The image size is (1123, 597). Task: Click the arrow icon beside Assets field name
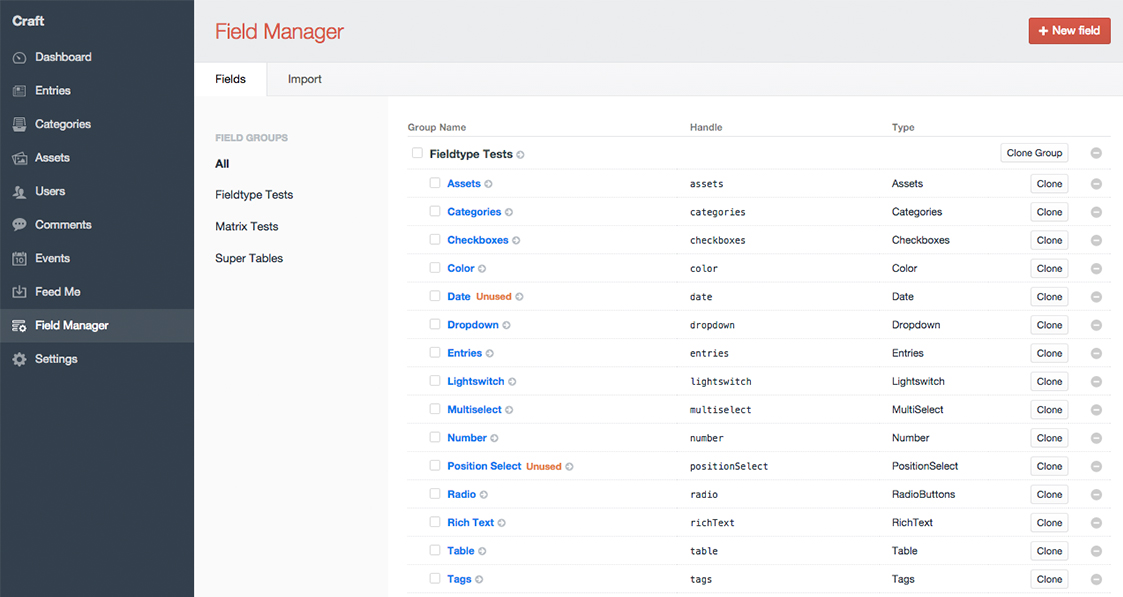click(488, 184)
